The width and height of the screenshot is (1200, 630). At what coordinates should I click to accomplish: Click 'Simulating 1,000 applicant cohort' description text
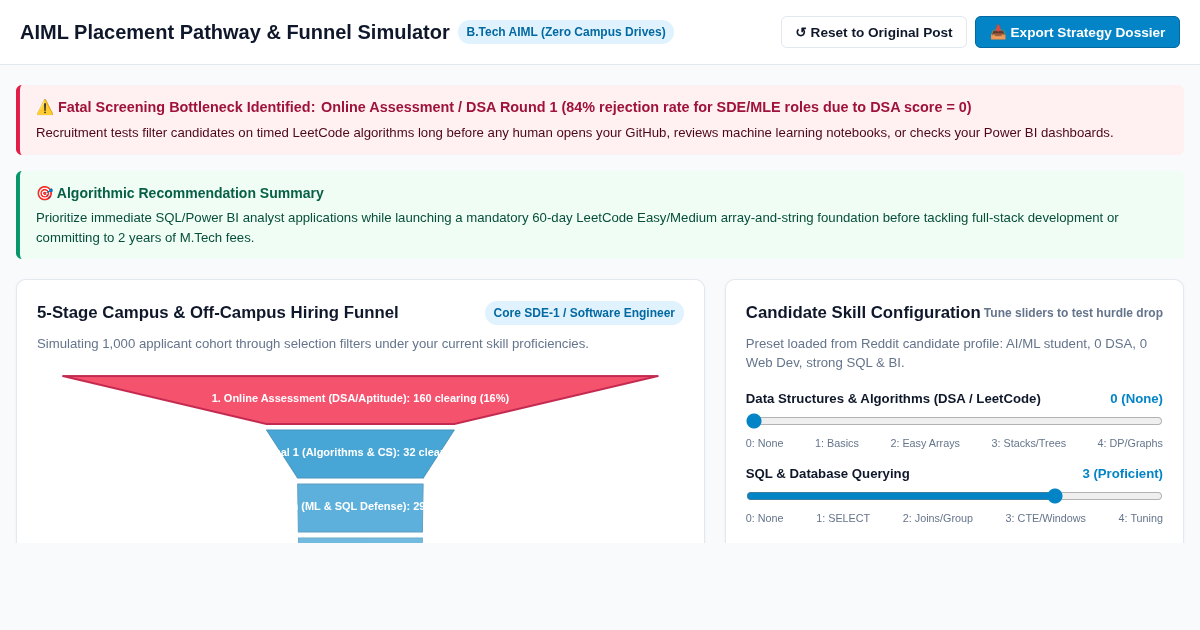[x=313, y=343]
